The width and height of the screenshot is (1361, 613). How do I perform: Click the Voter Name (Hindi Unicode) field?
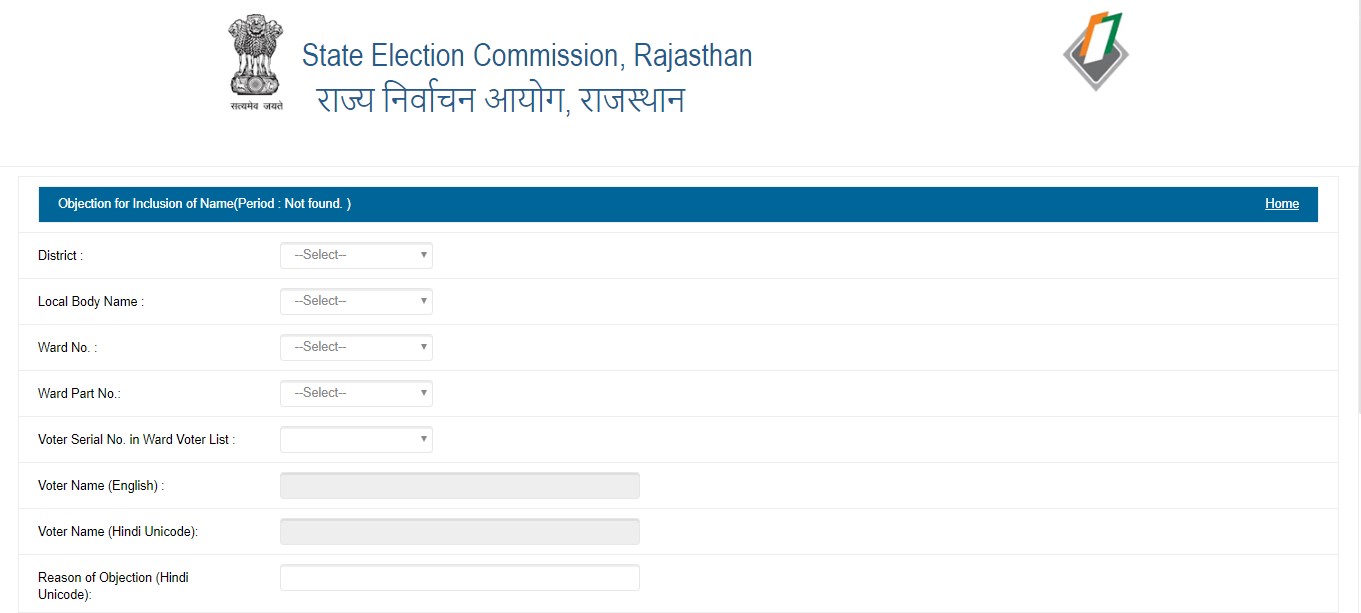(459, 531)
